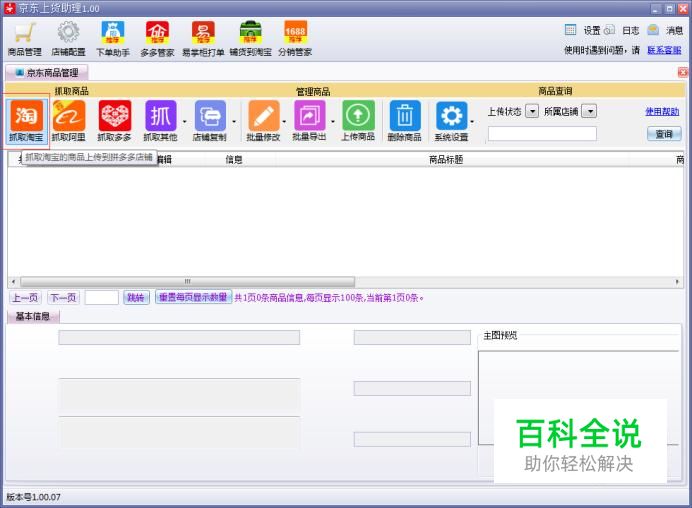This screenshot has height=508, width=692.
Task: Click page number input field
Action: [102, 298]
